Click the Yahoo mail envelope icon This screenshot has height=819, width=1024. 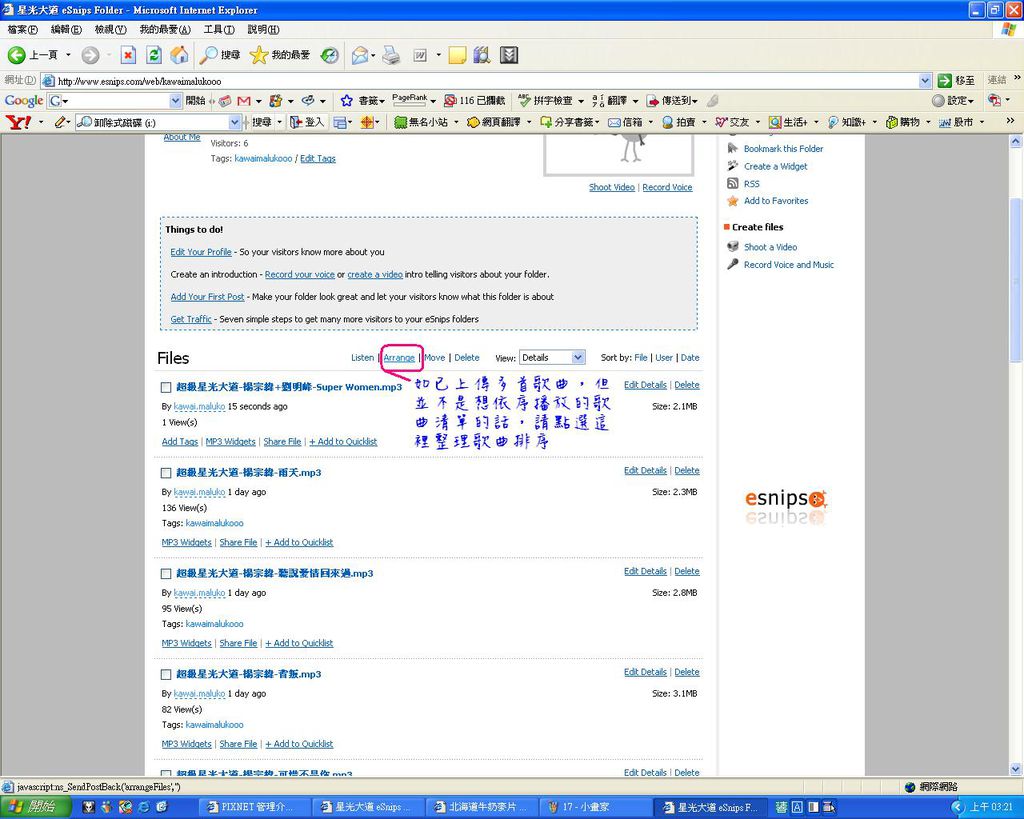(615, 122)
